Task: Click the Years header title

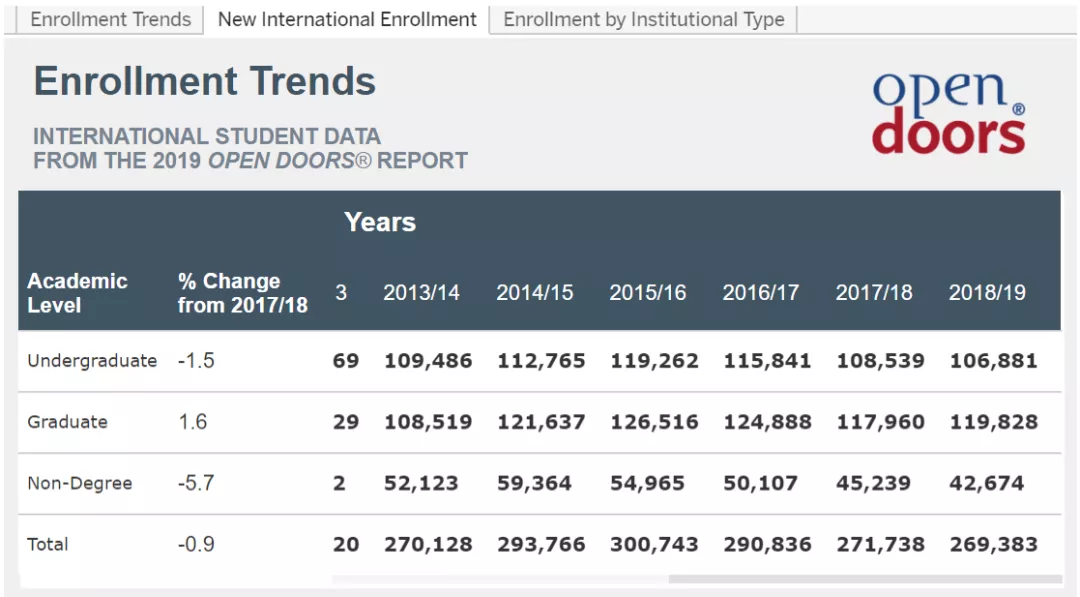Action: [380, 222]
